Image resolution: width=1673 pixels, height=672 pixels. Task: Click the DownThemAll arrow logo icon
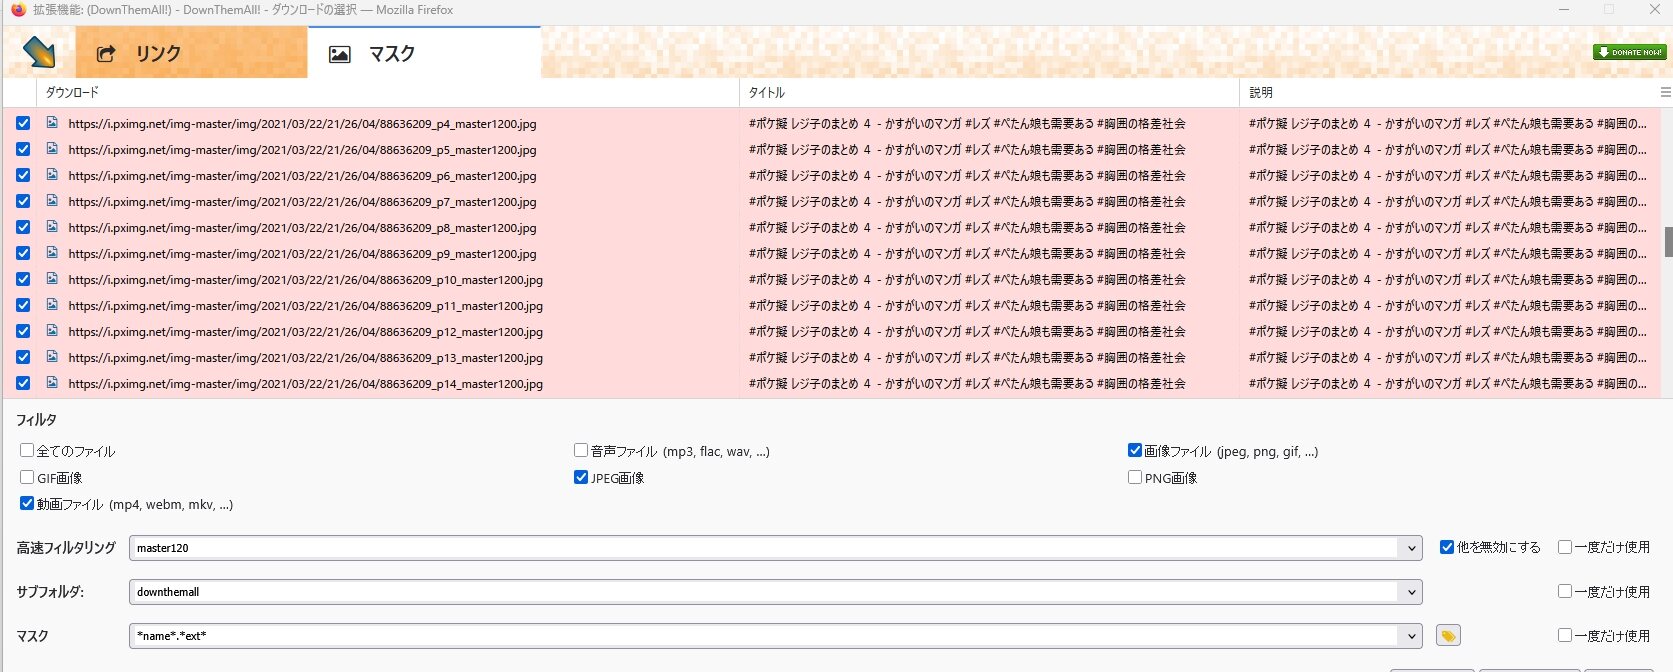coord(39,52)
